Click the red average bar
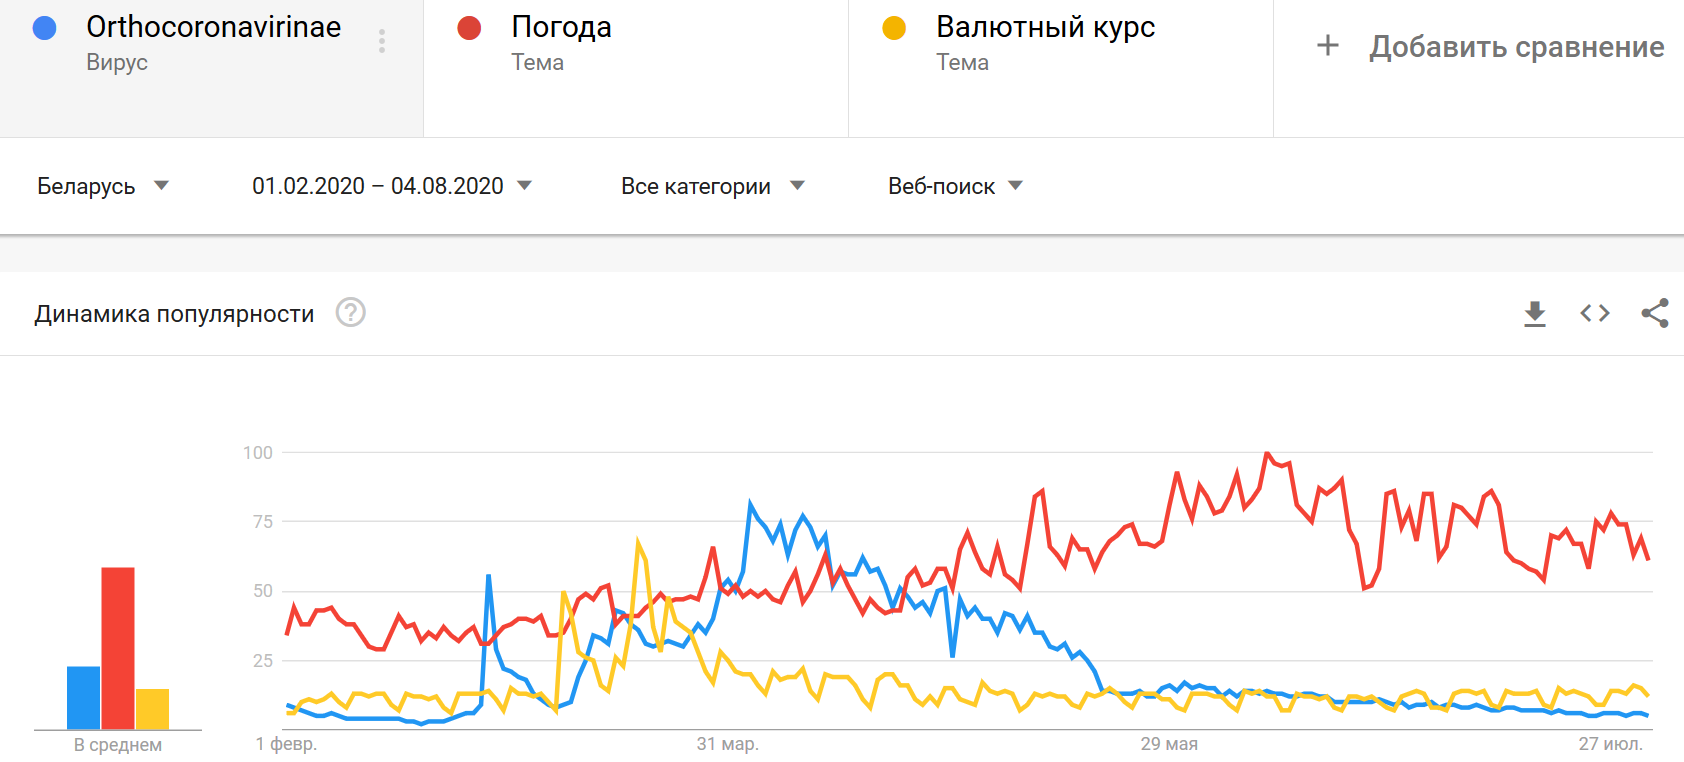 coord(118,648)
